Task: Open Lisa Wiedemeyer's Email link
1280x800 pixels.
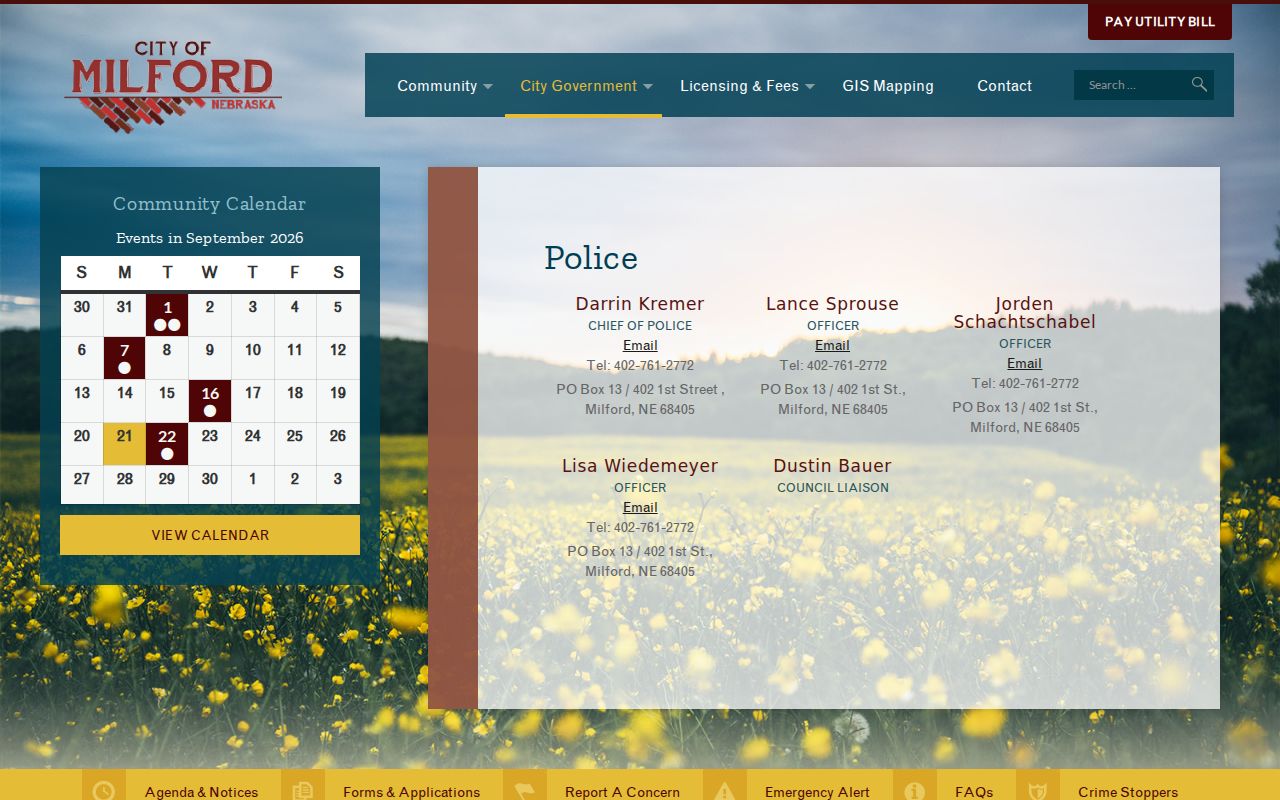Action: [x=640, y=507]
